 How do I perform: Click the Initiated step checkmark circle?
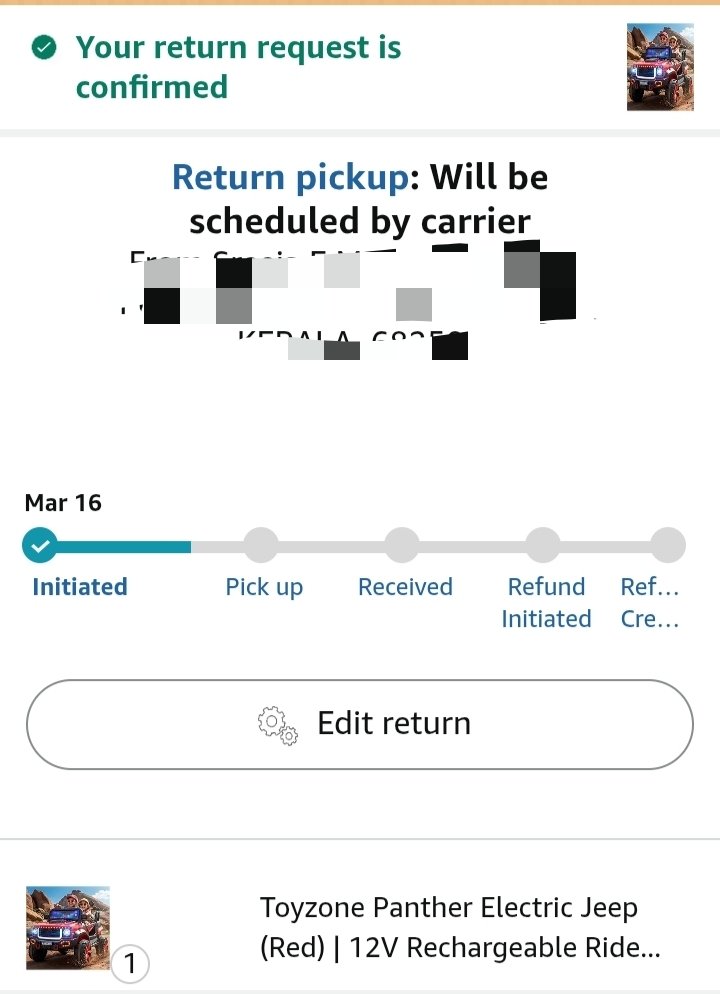[x=40, y=546]
